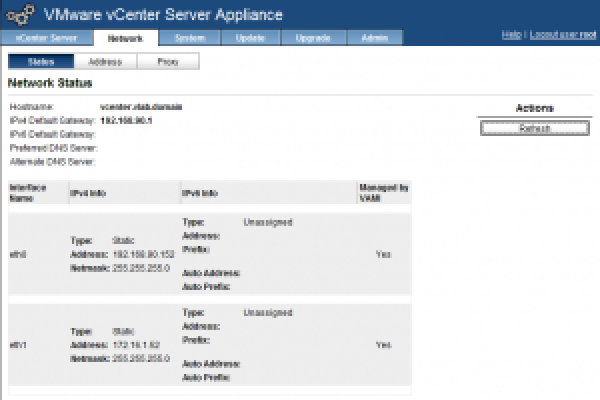600x400 pixels.
Task: Select the hostname value vcenter.vlab.domain
Action: point(141,107)
